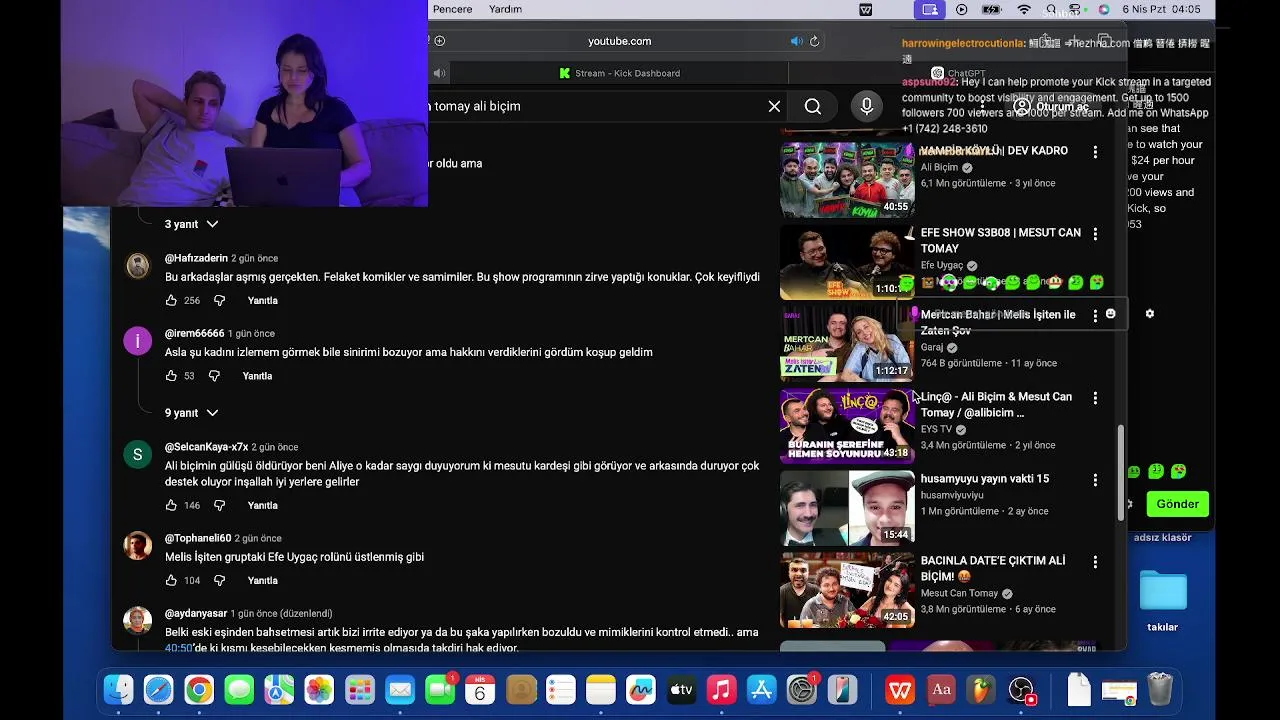The height and width of the screenshot is (720, 1280).
Task: Like the @Tophaneli60 comment
Action: [x=171, y=581]
